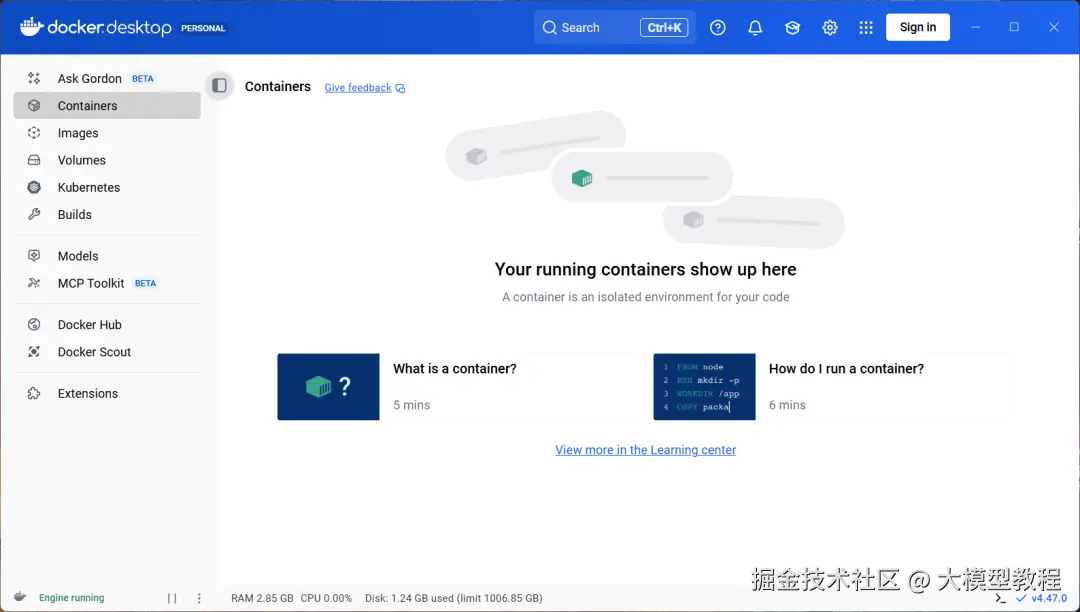Open the Images sidebar icon
Image resolution: width=1080 pixels, height=612 pixels.
point(34,133)
